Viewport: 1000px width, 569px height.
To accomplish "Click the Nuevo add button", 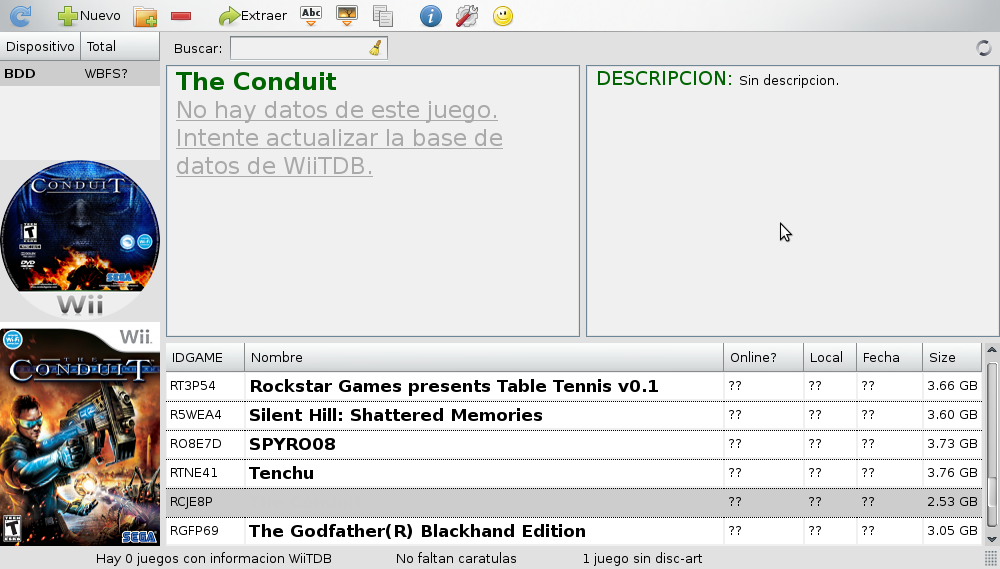I will click(x=89, y=15).
